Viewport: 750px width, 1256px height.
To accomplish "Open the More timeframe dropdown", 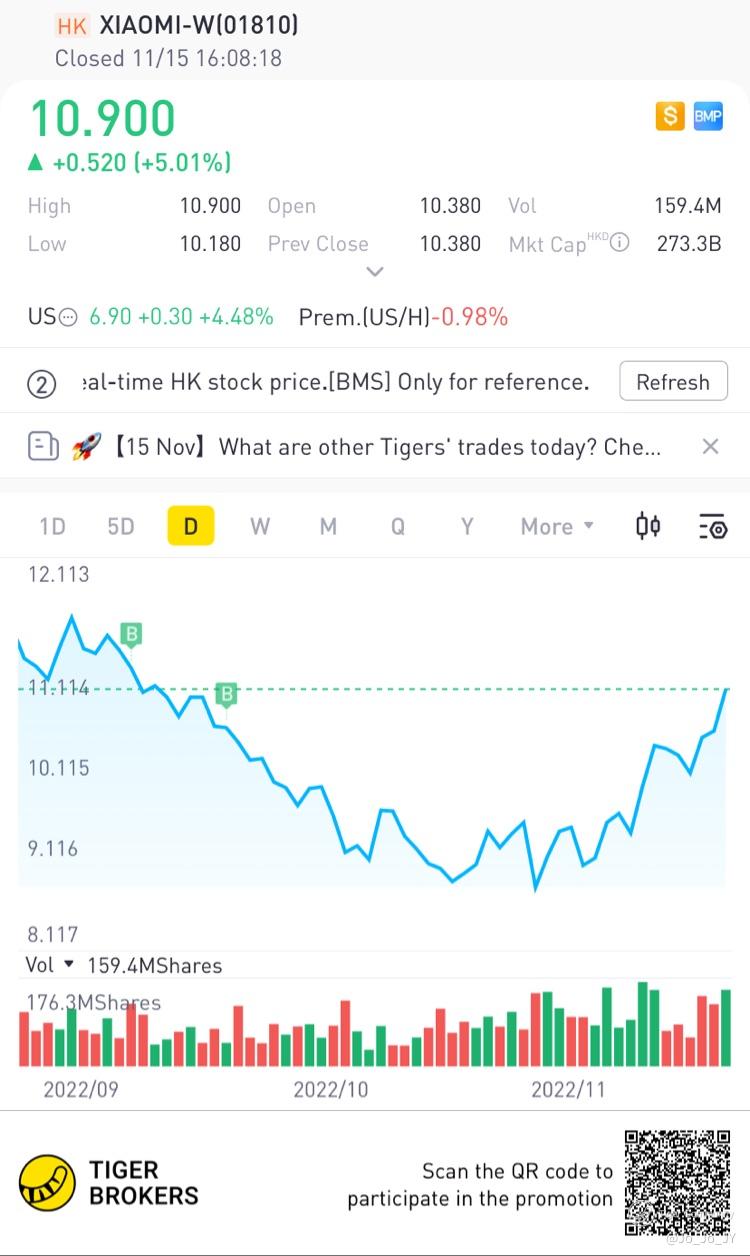I will [x=557, y=526].
